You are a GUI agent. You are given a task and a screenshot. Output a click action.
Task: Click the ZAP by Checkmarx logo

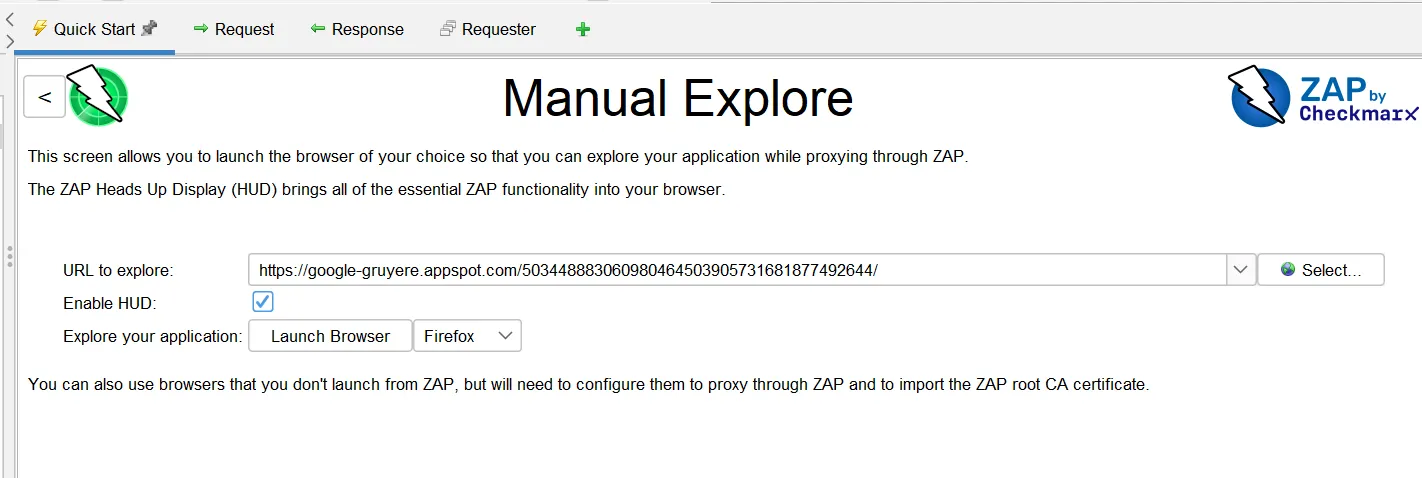pos(1322,97)
